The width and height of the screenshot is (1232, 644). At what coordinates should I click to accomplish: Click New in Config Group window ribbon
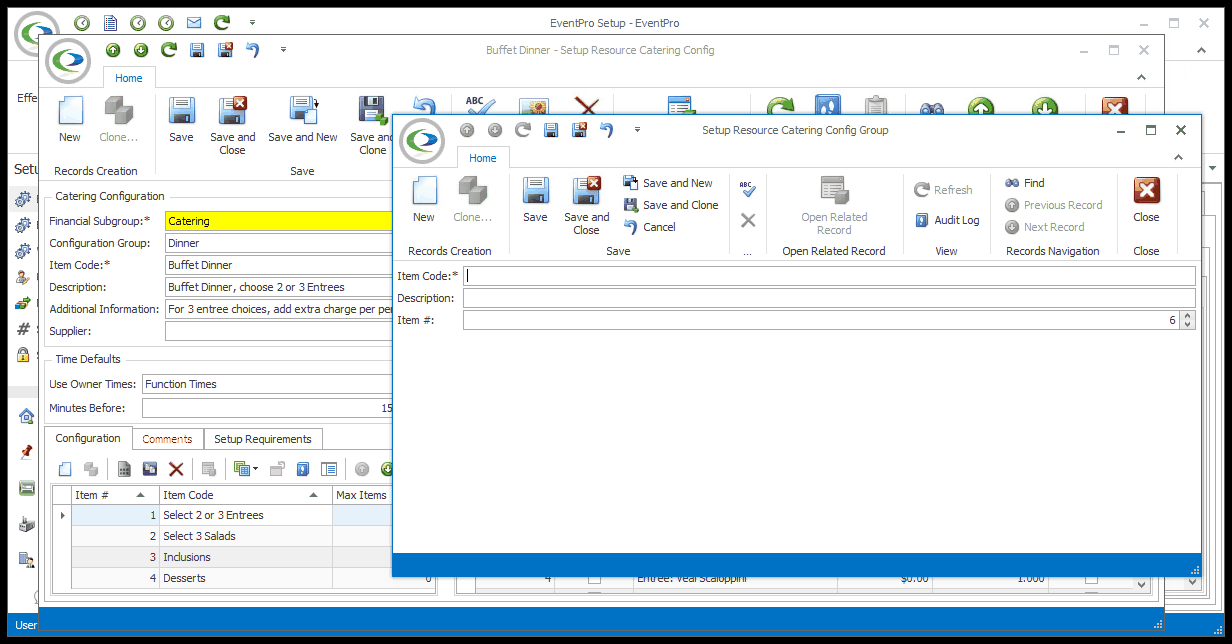tap(424, 200)
